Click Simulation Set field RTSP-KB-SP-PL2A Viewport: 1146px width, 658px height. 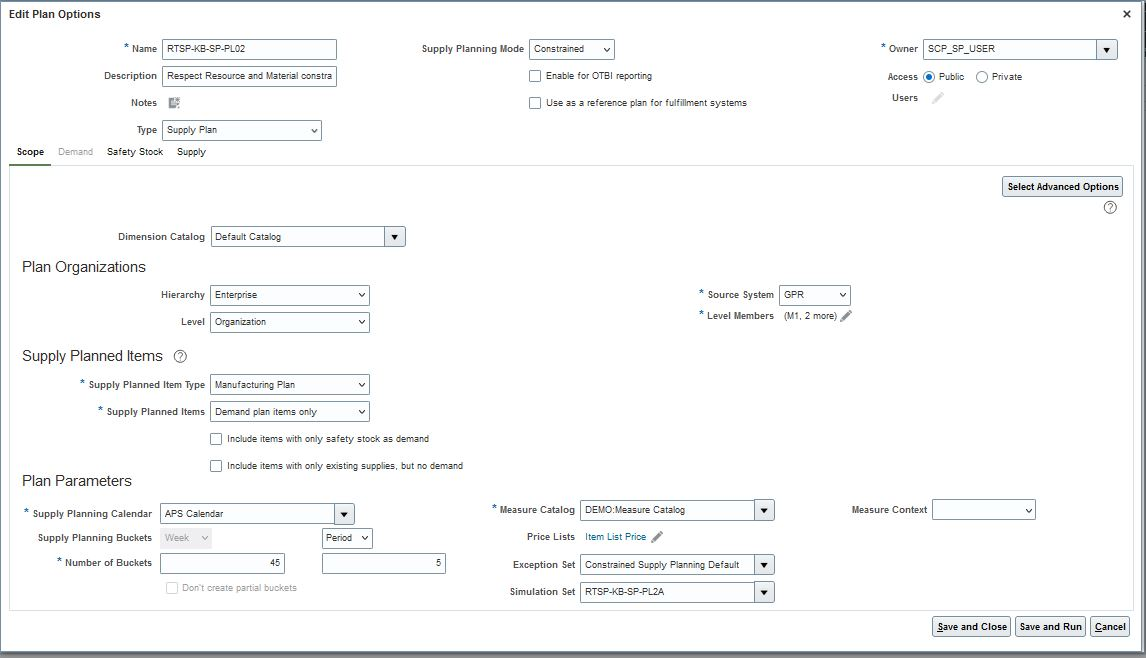click(x=667, y=592)
